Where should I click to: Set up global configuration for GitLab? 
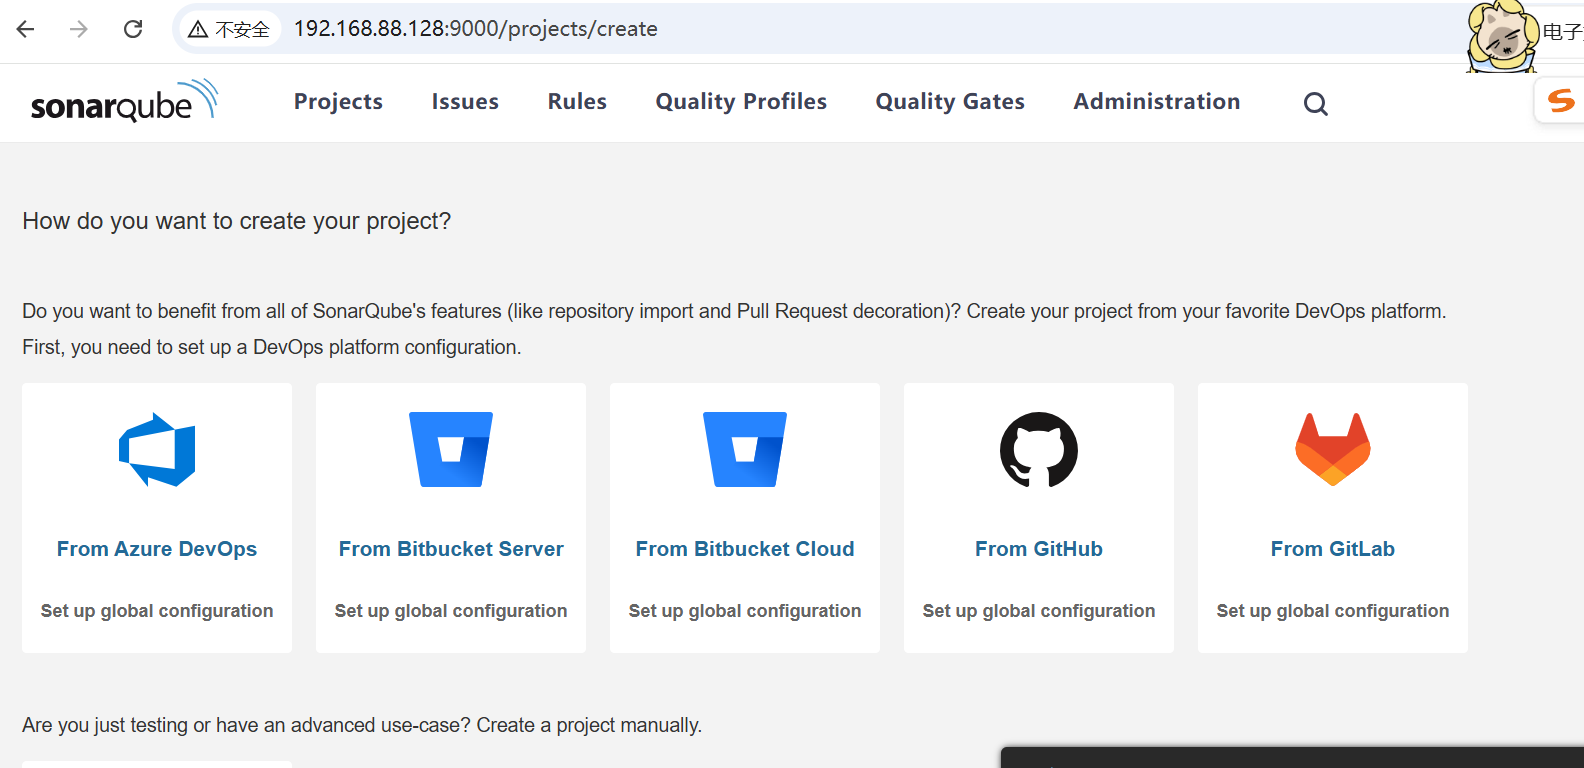(1333, 611)
